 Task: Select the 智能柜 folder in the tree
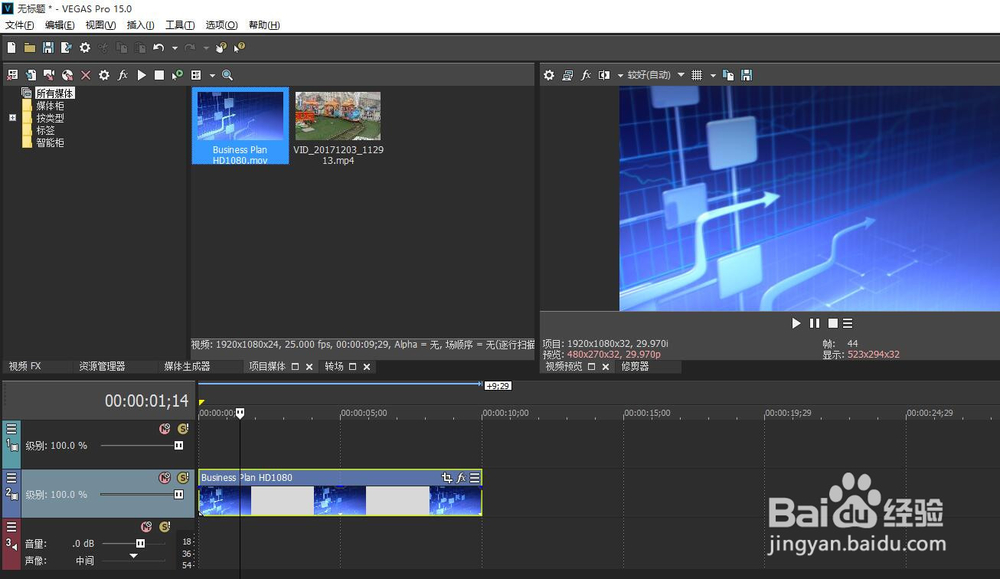[x=50, y=143]
